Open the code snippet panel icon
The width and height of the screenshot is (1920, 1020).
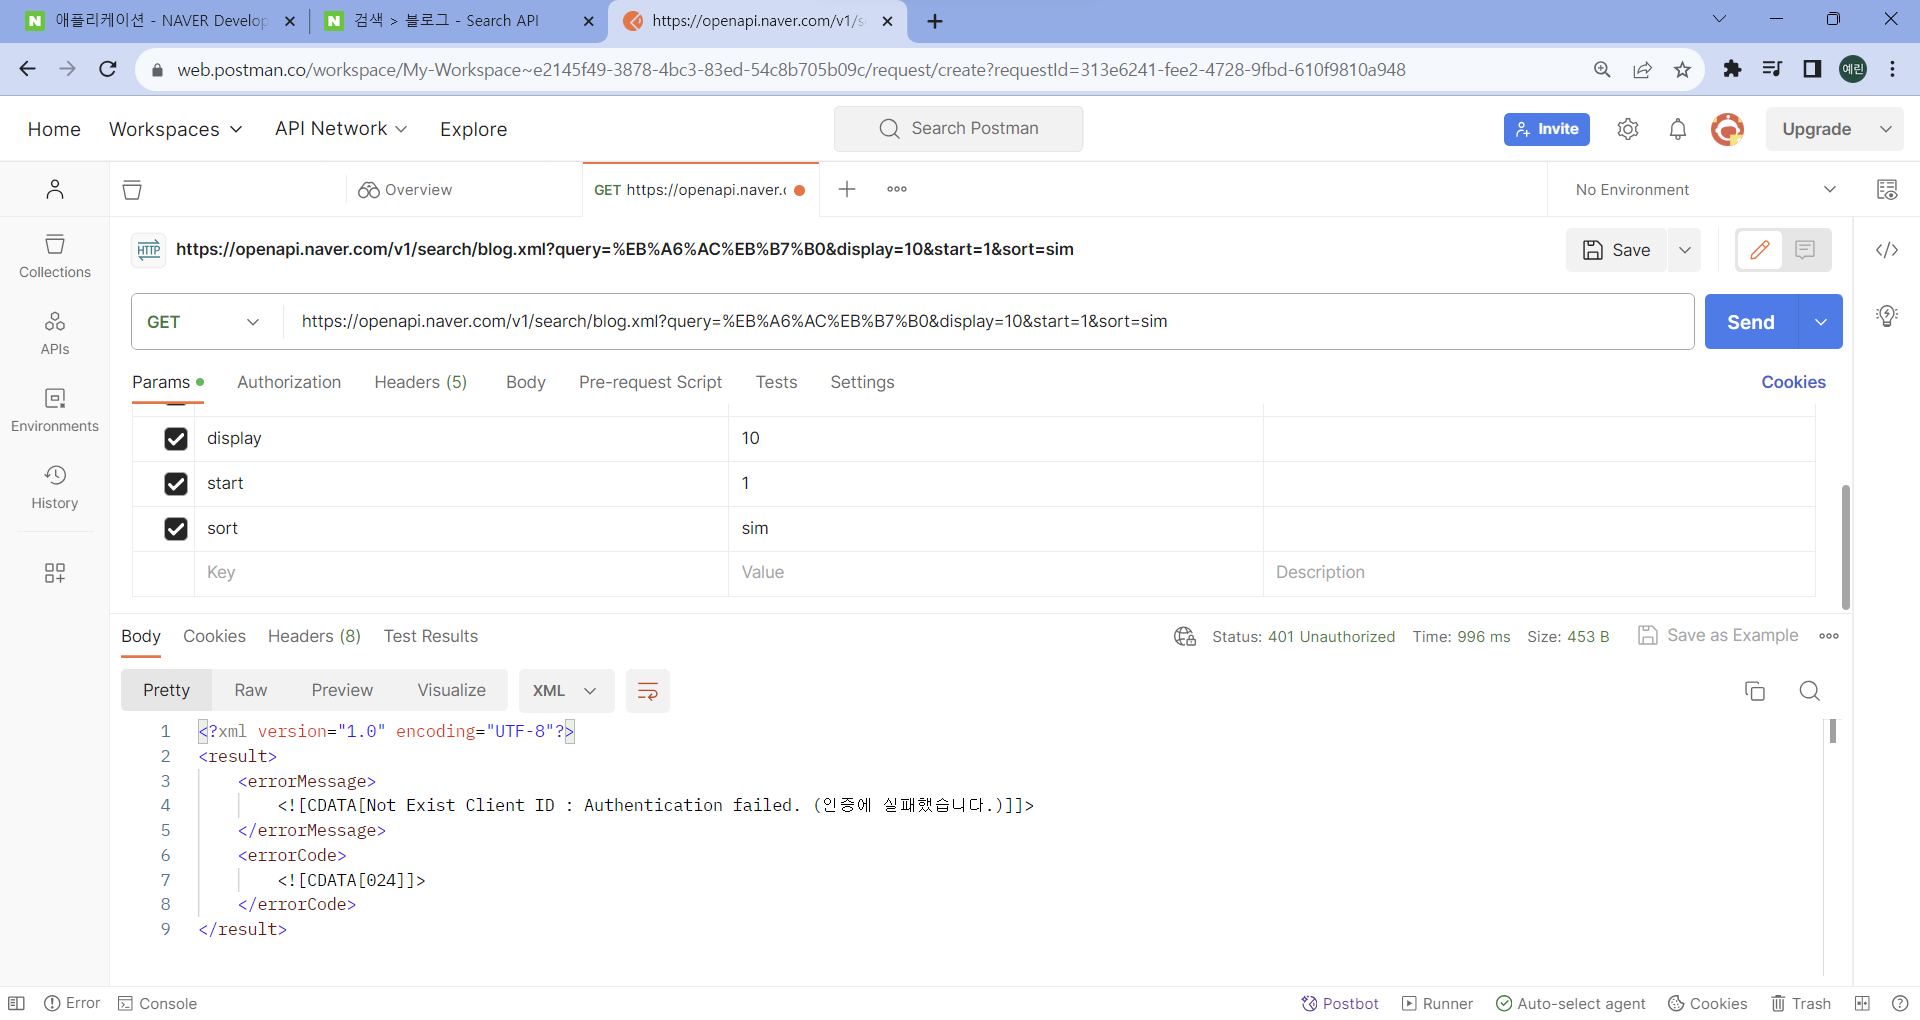click(1887, 250)
